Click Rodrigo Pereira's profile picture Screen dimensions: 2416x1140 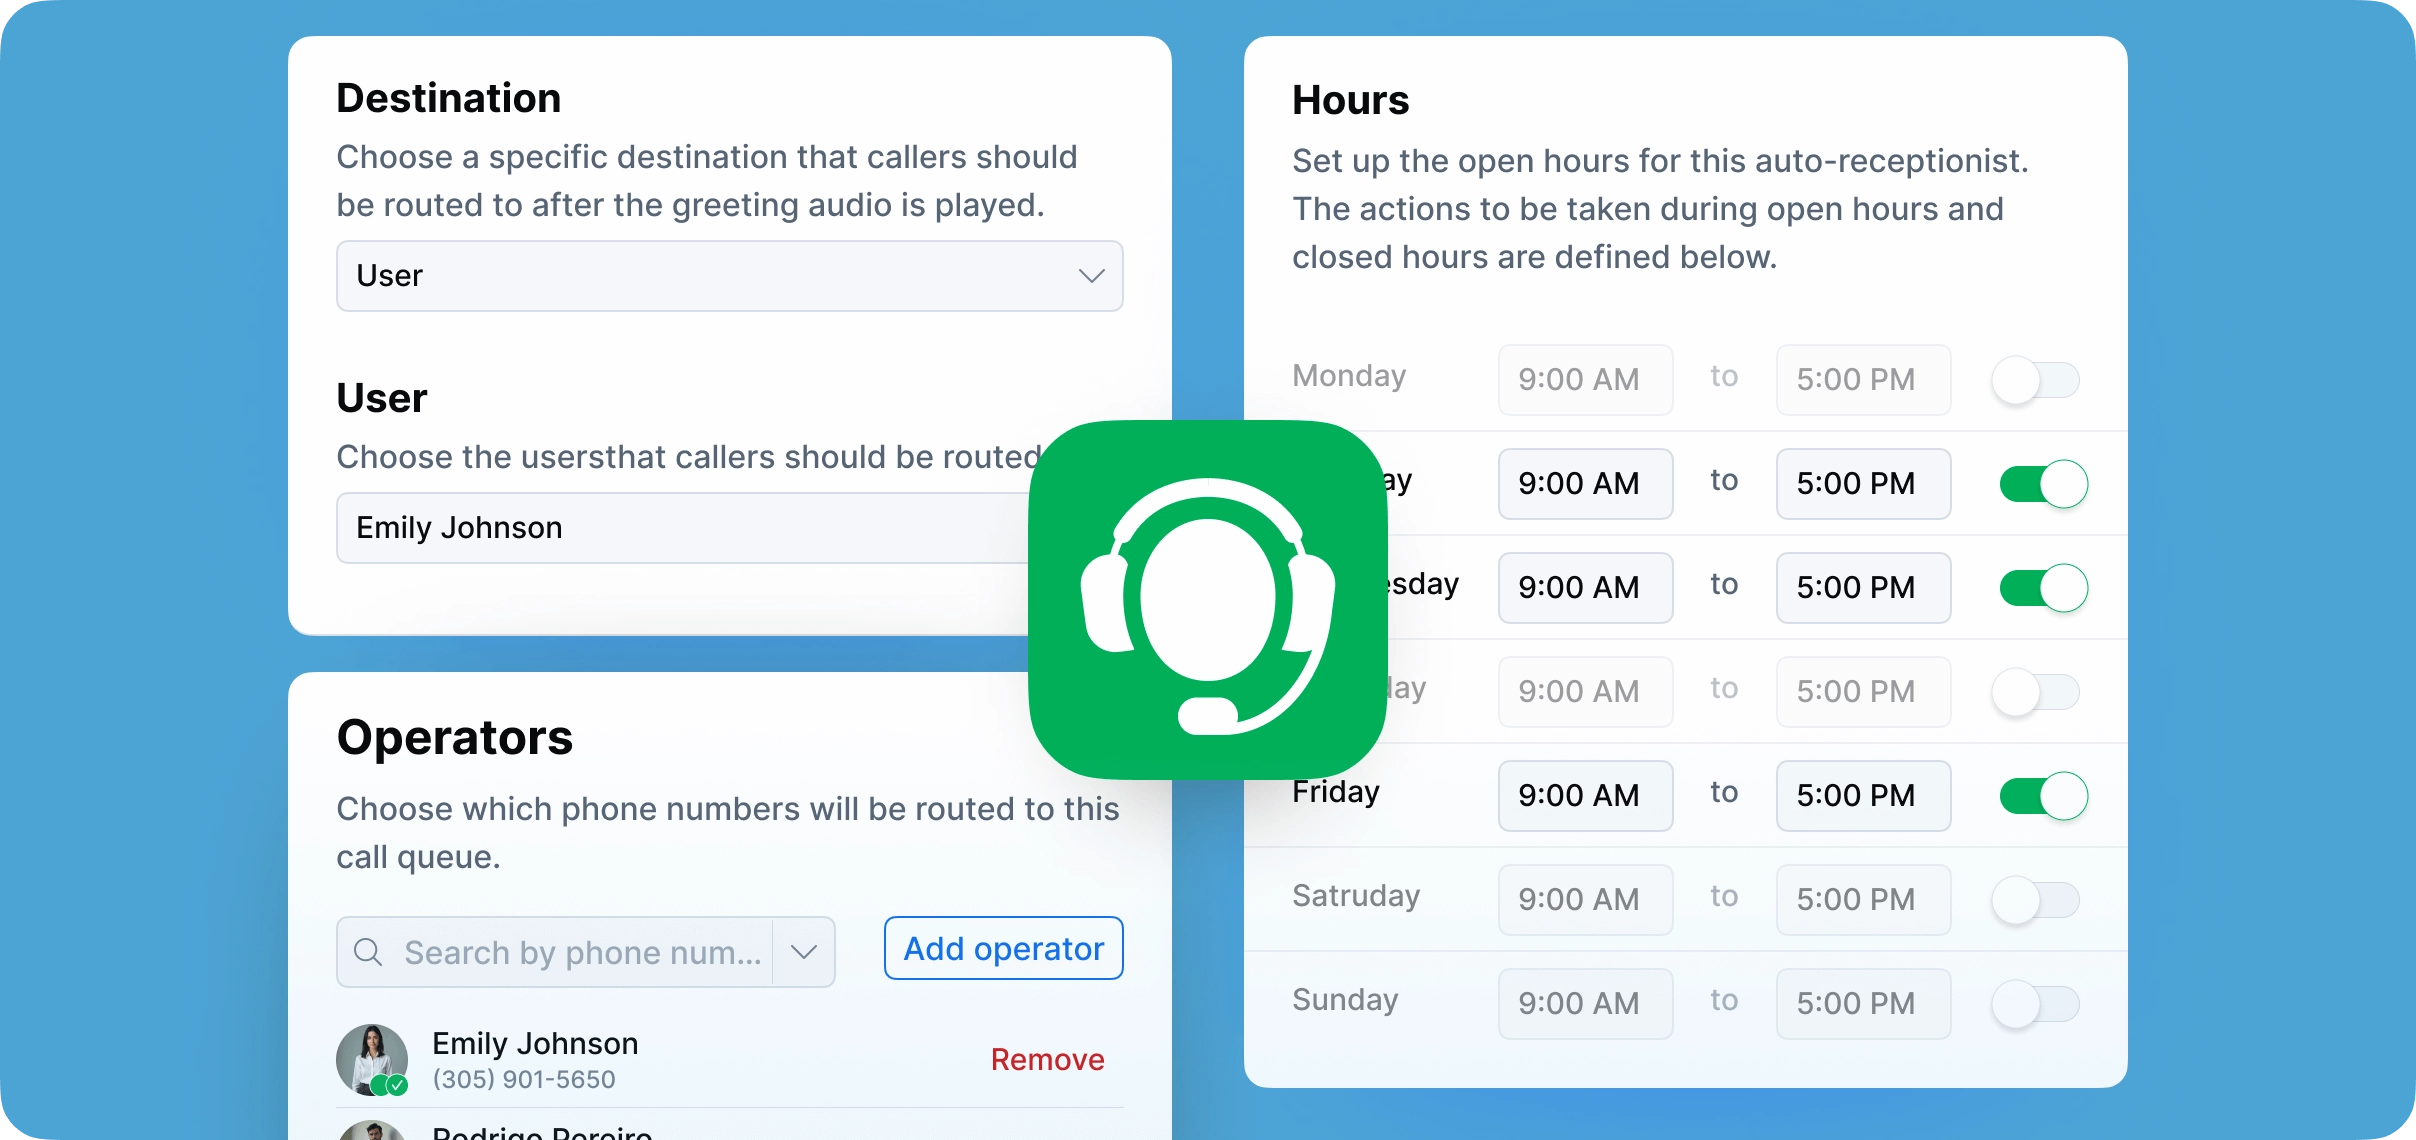[371, 1131]
